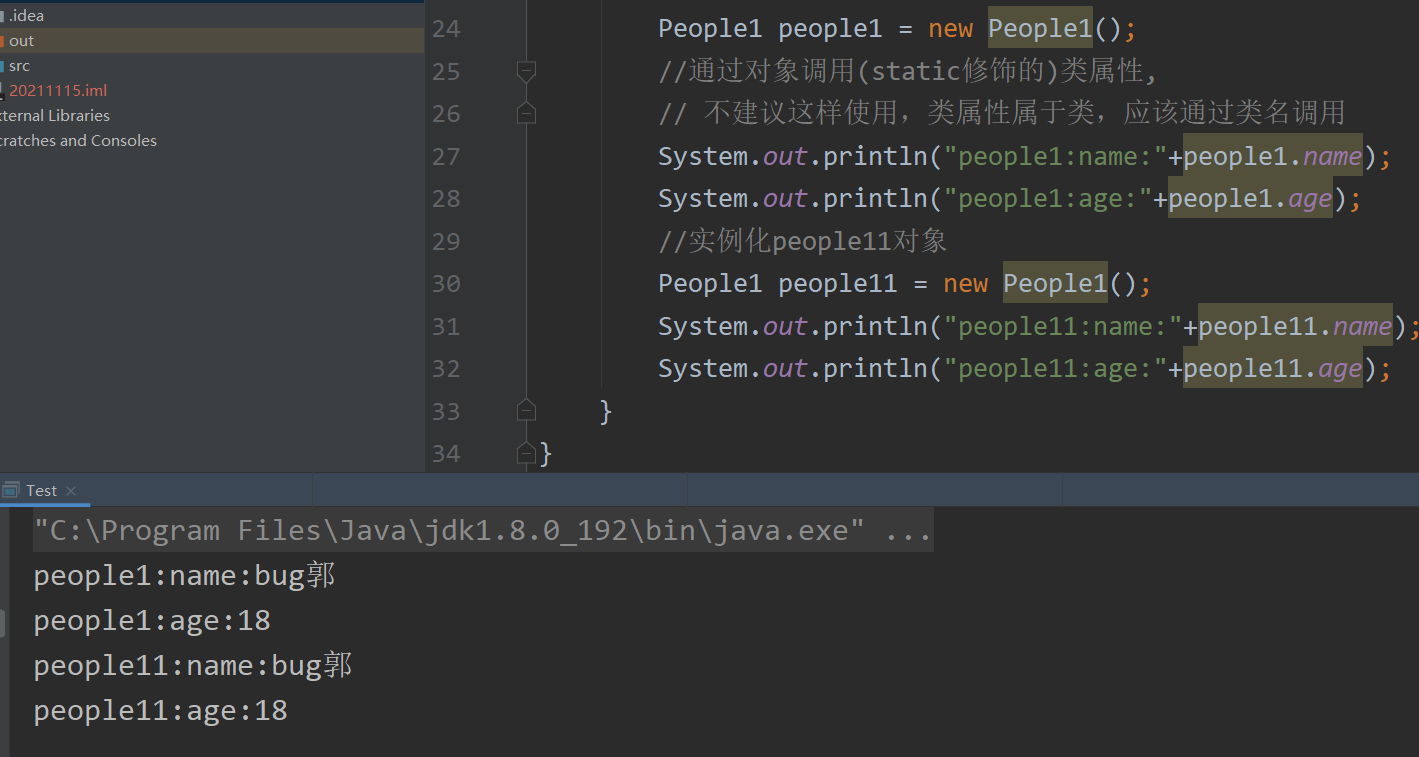
Task: Click the comment '//通过对象调用(static修饰的)类属性,'
Action: click(x=908, y=71)
